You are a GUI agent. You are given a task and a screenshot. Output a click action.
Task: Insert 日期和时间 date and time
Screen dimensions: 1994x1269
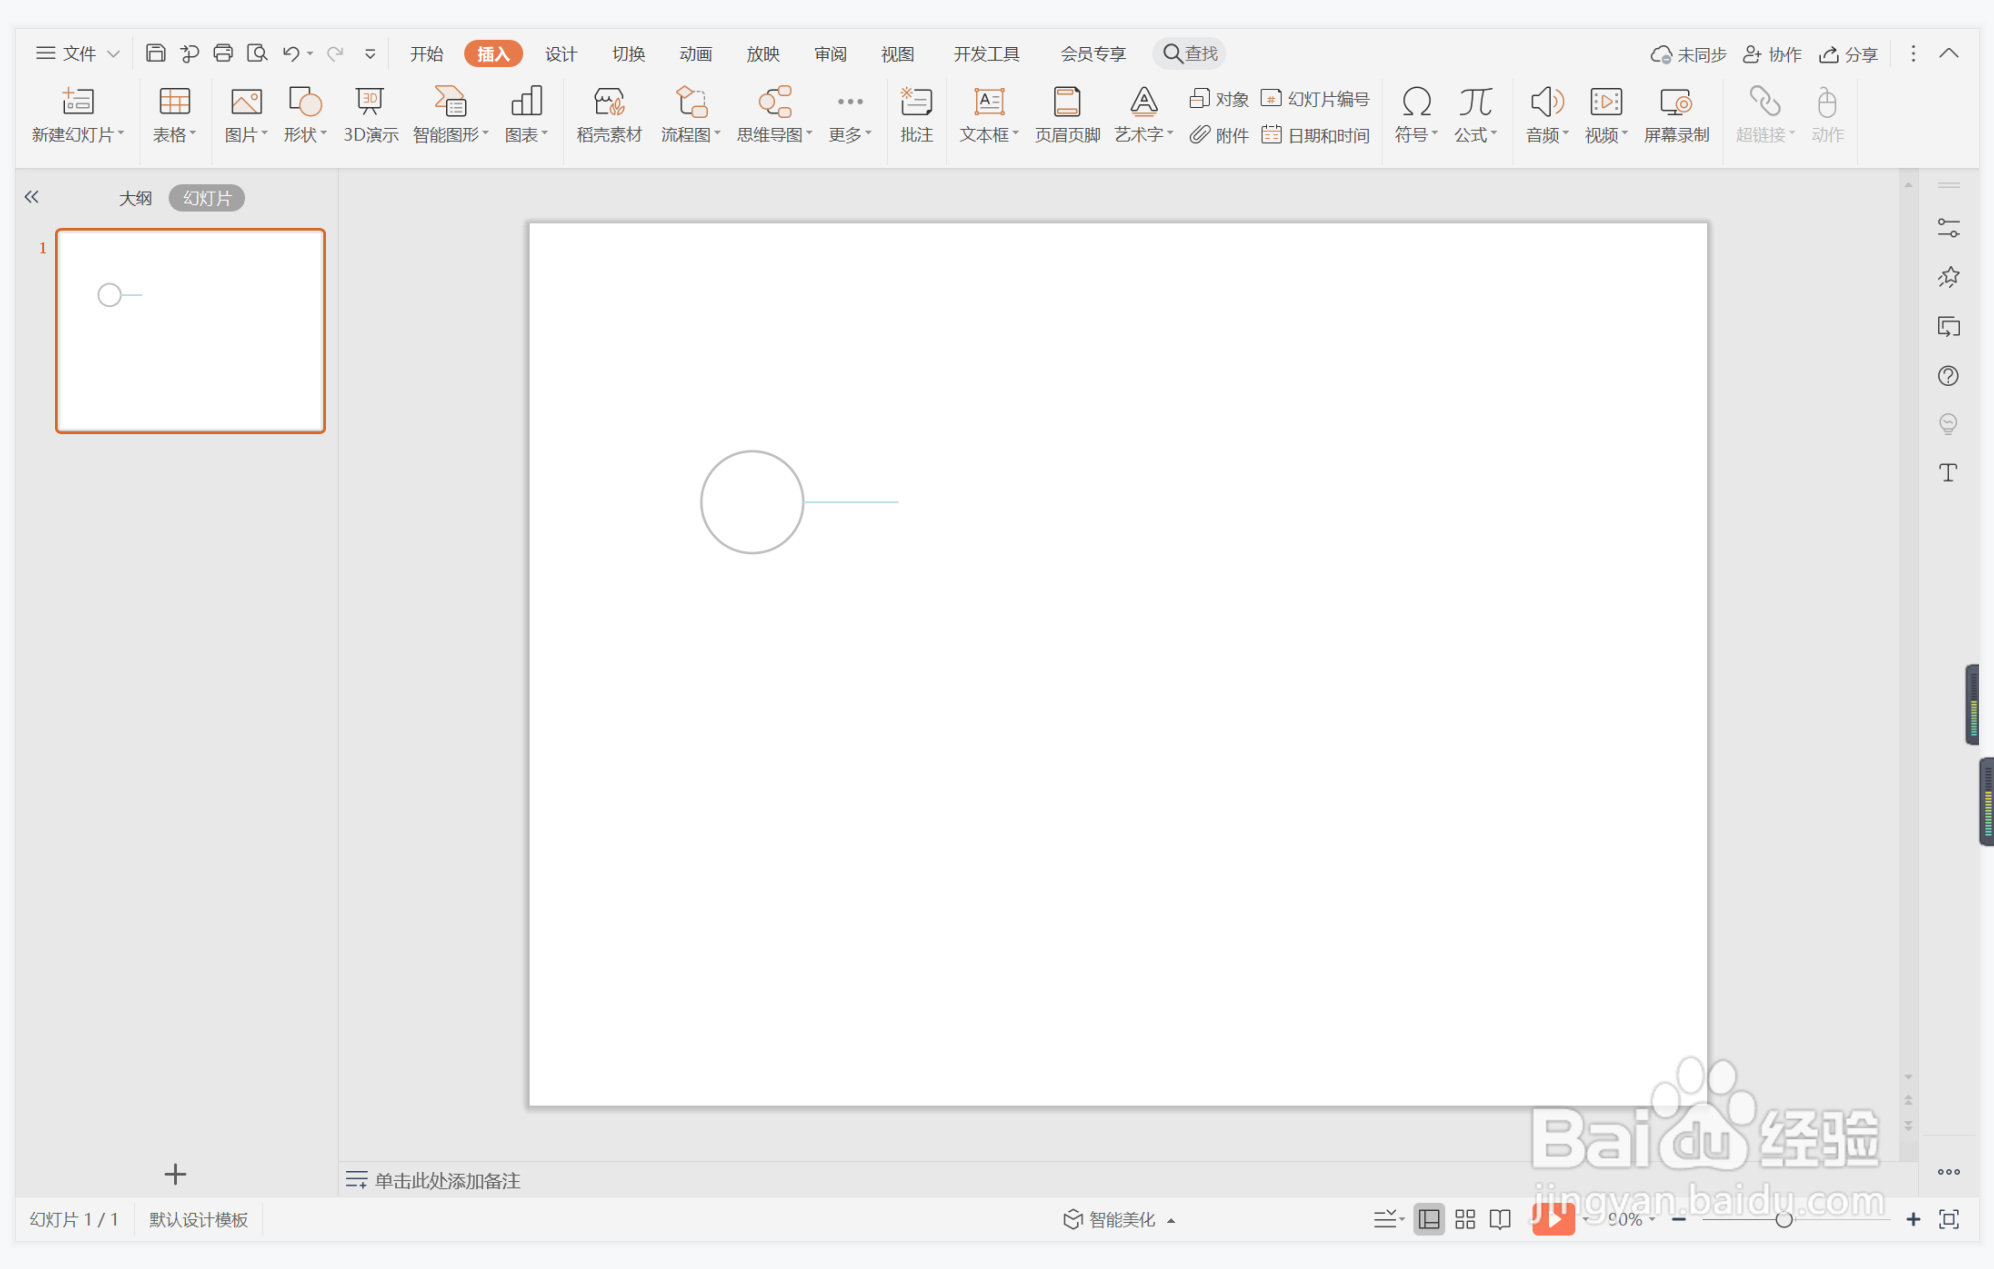click(x=1316, y=135)
